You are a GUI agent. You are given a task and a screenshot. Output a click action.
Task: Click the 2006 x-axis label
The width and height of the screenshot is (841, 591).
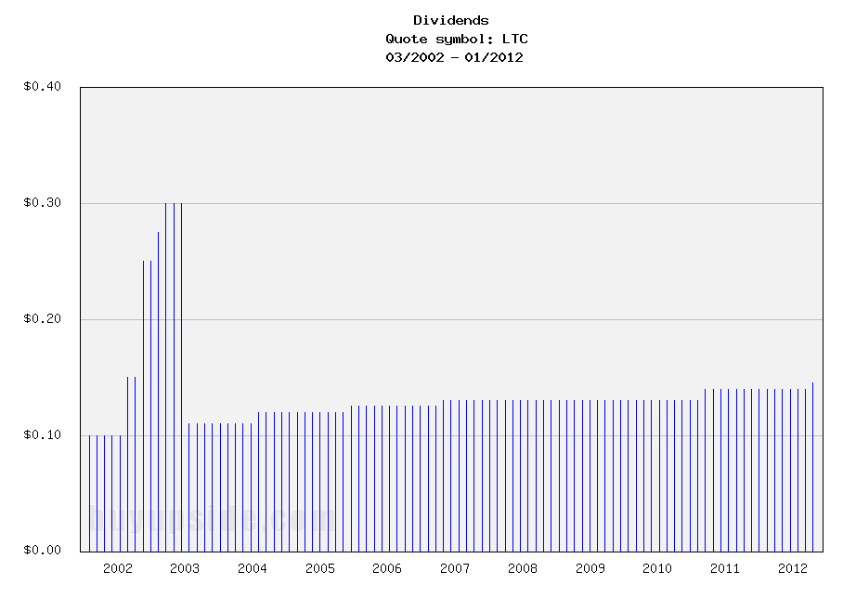(x=387, y=568)
